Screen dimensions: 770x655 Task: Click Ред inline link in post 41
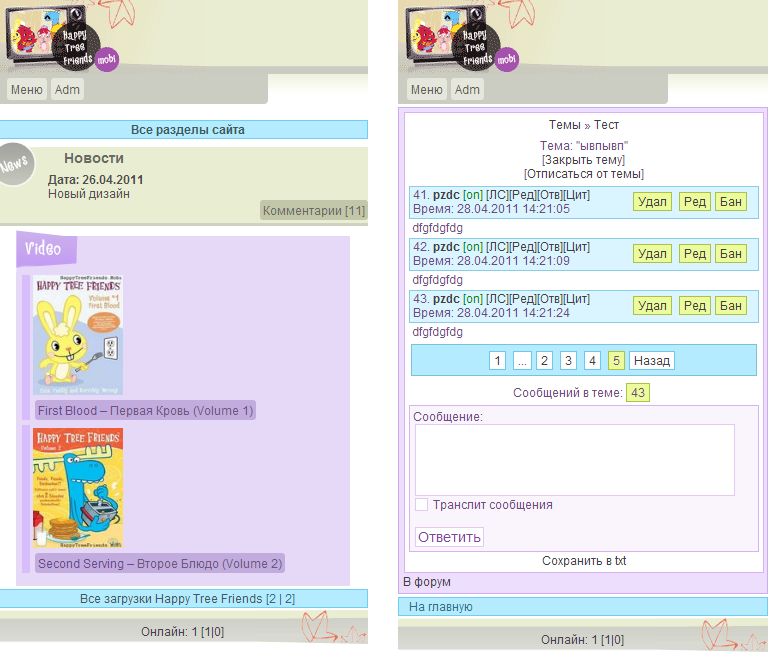(522, 195)
